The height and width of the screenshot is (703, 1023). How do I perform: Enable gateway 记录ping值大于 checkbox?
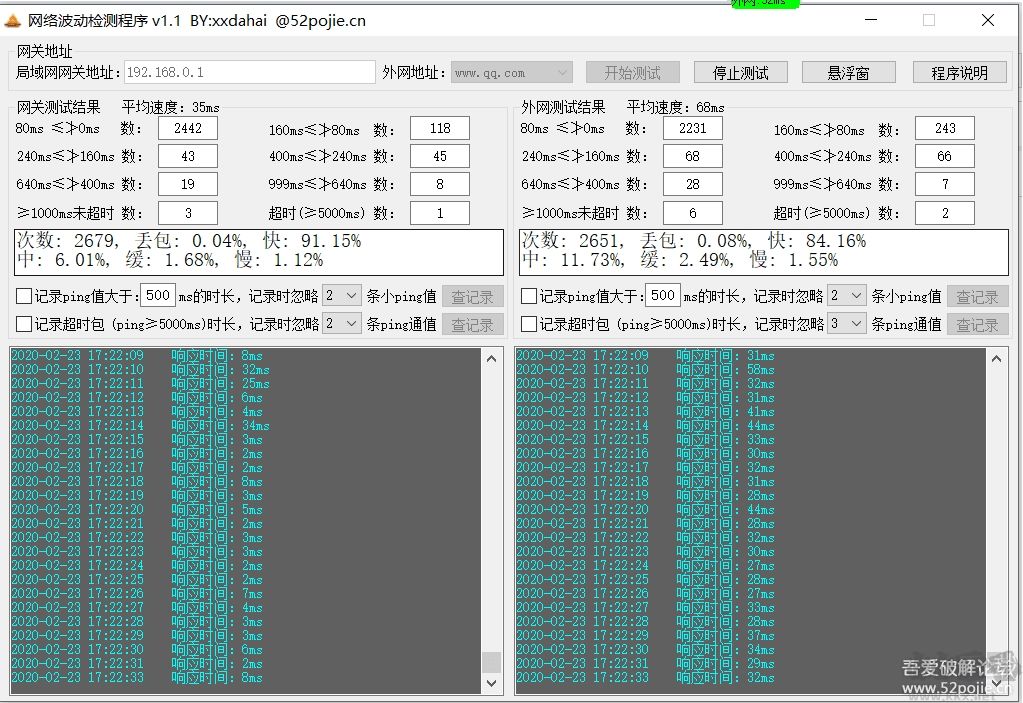click(24, 297)
